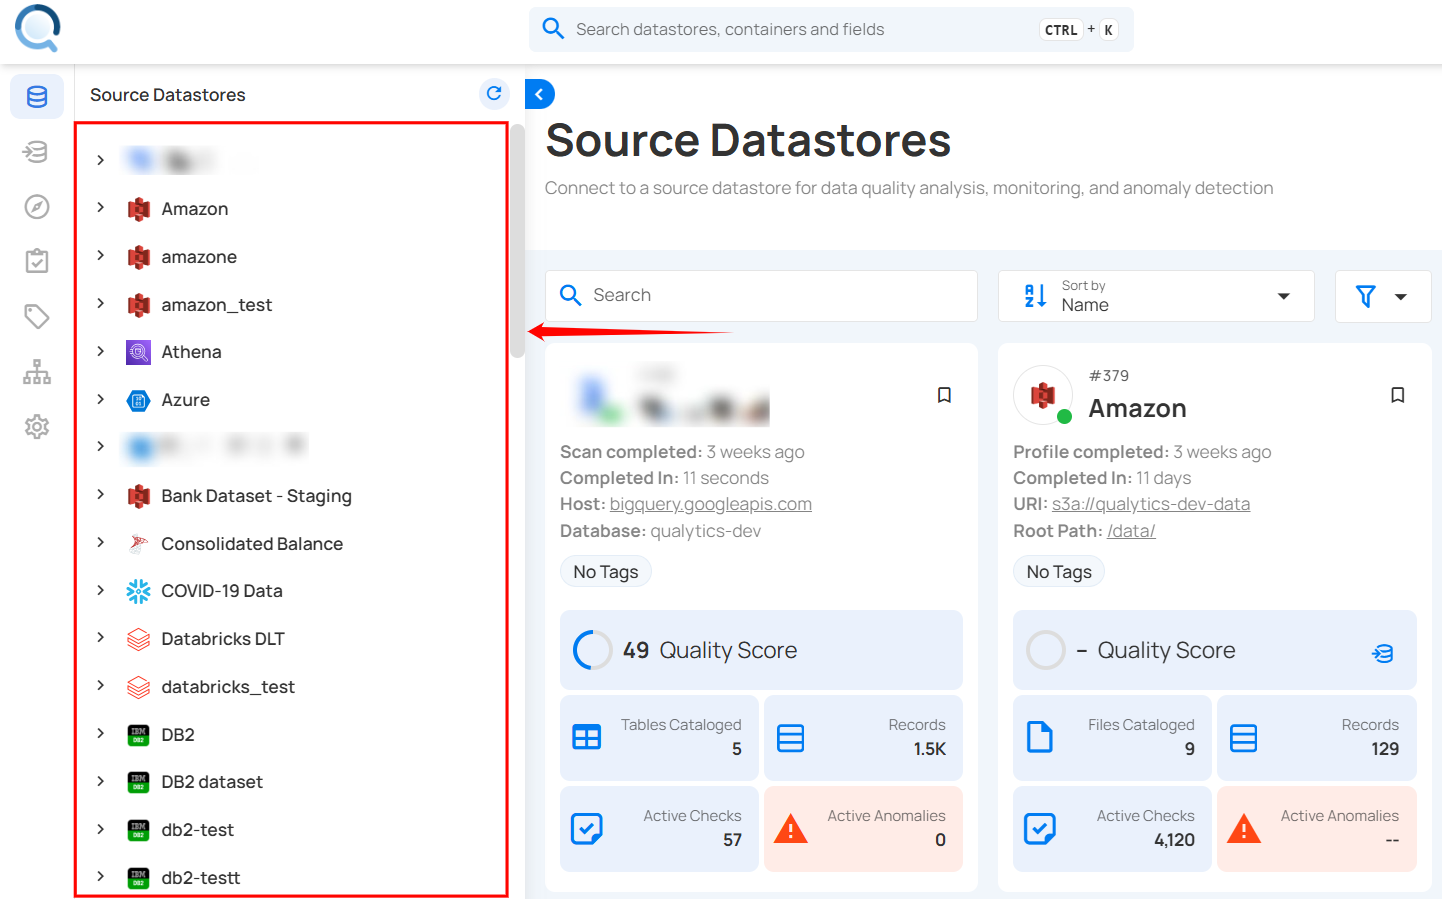
Task: Expand the Databricks DLT tree entry
Action: pos(100,638)
